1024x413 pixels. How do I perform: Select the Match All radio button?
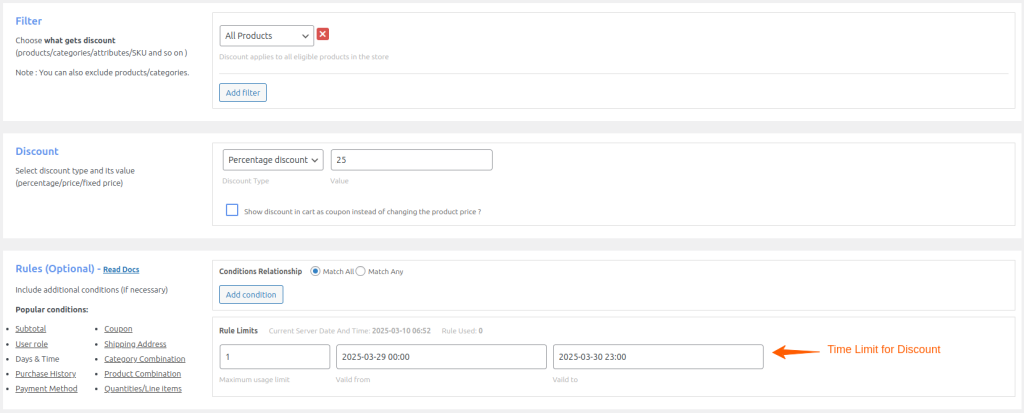[x=315, y=271]
